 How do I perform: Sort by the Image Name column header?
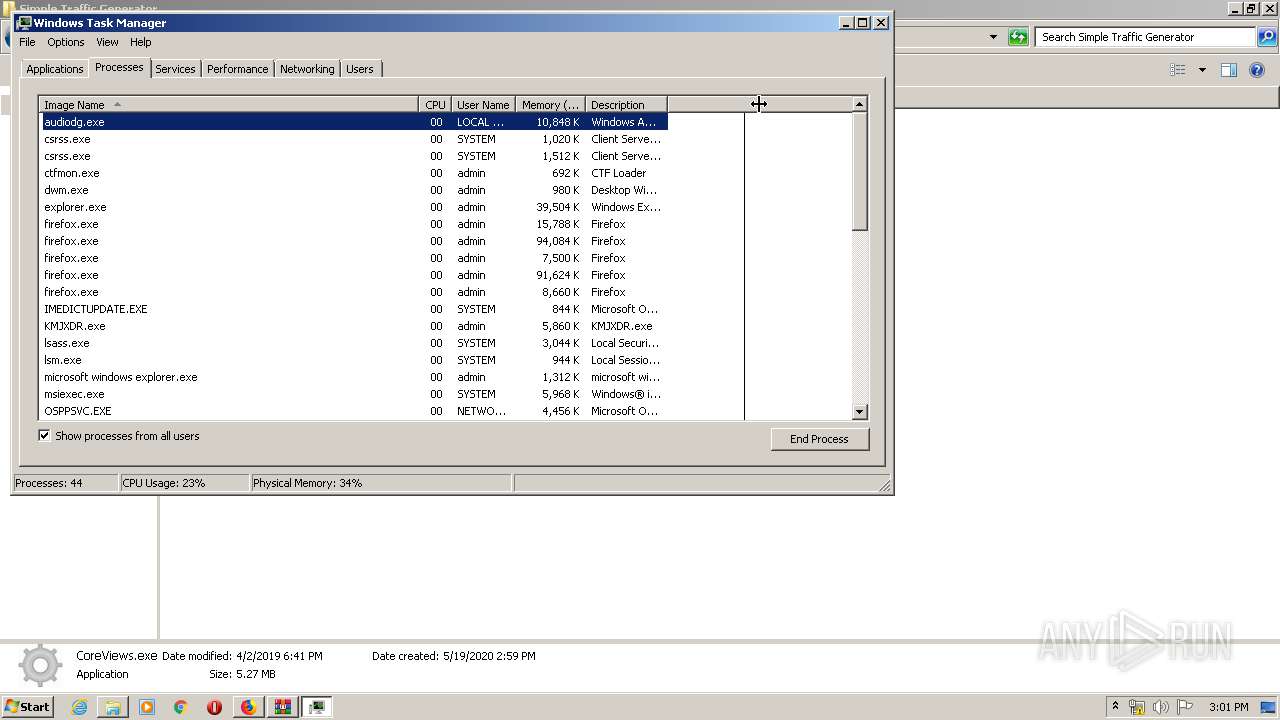point(228,104)
